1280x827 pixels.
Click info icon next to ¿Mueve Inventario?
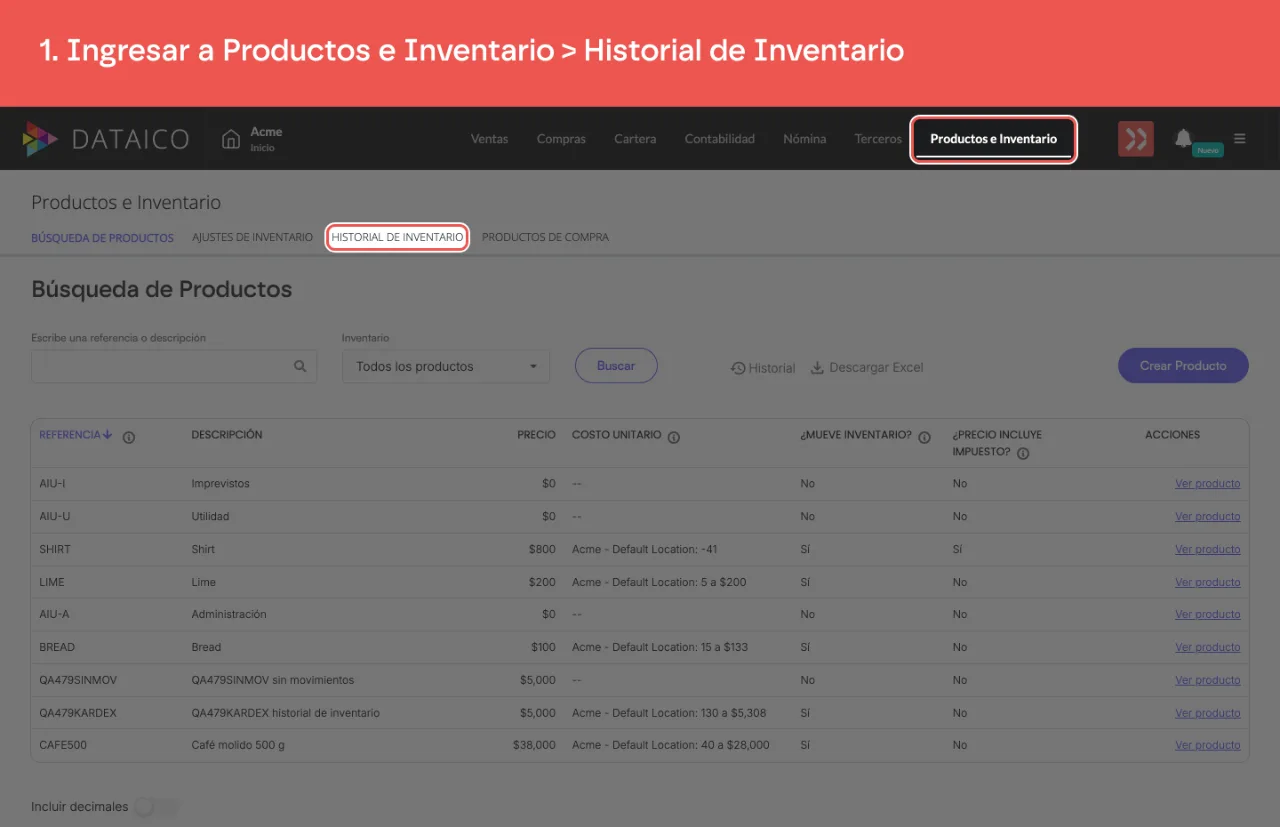pyautogui.click(x=924, y=437)
